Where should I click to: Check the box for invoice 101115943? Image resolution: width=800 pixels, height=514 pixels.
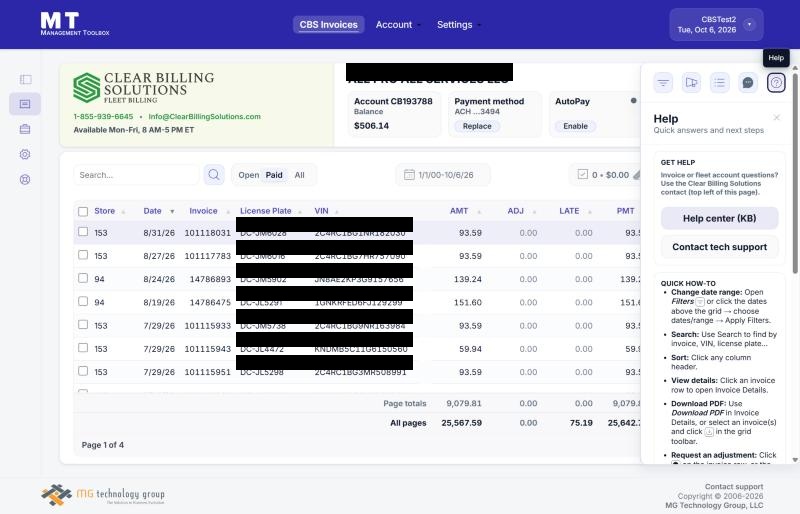pyautogui.click(x=83, y=348)
